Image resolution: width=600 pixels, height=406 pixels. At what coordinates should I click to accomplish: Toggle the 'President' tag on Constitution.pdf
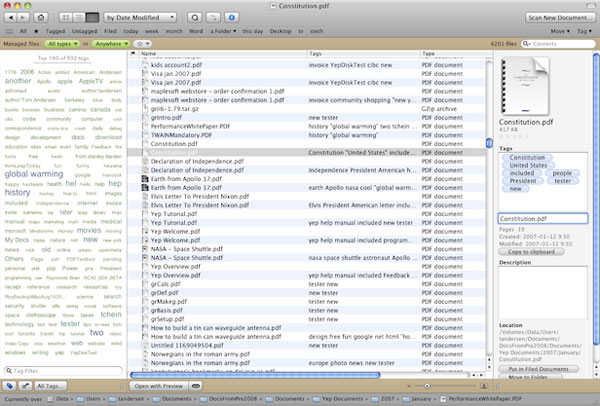[522, 180]
